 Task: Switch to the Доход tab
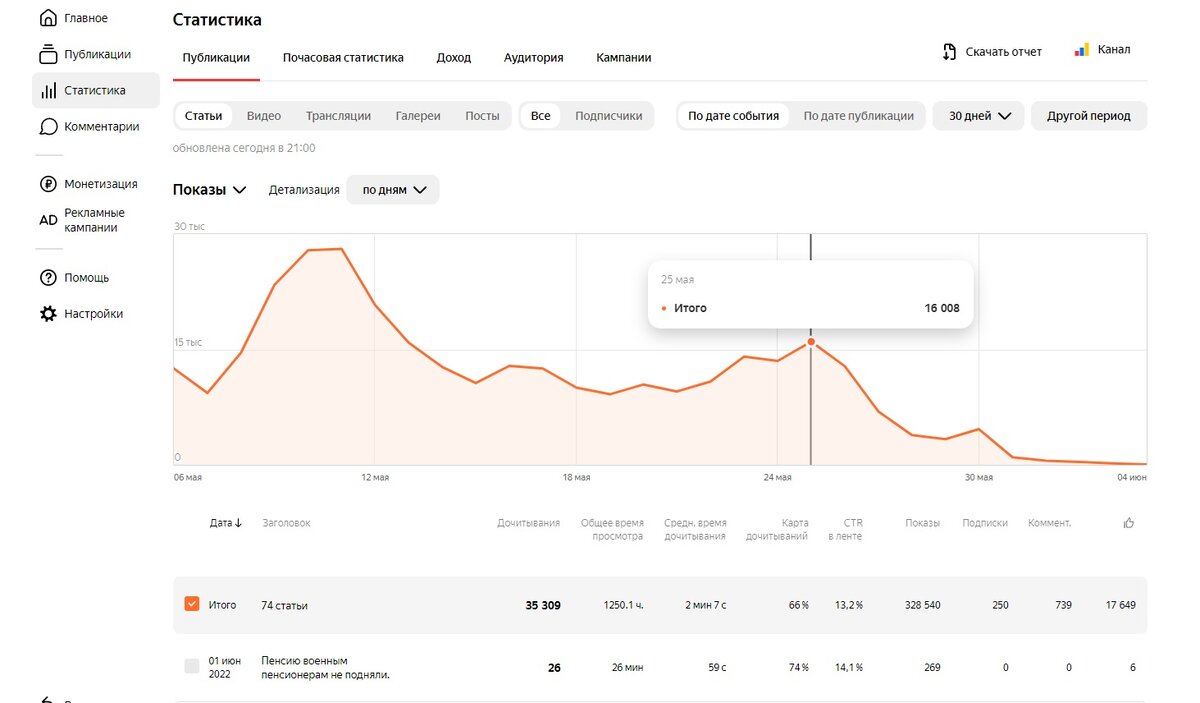454,58
